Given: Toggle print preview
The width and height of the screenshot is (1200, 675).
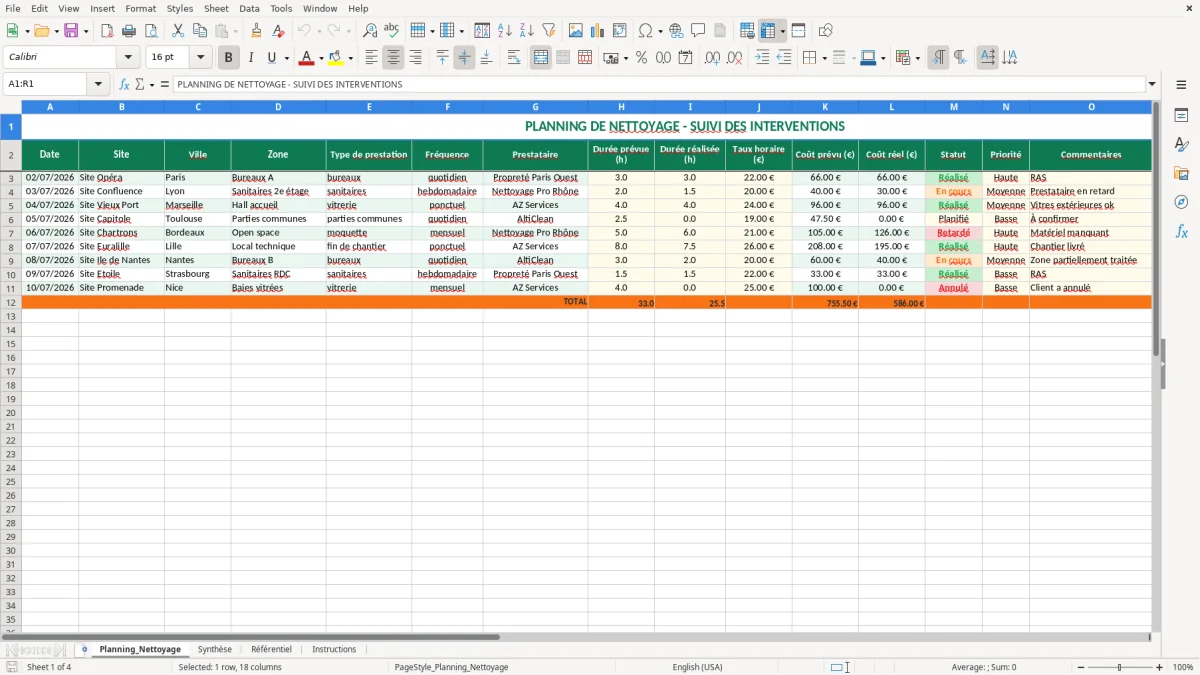Looking at the screenshot, I should click(x=151, y=31).
